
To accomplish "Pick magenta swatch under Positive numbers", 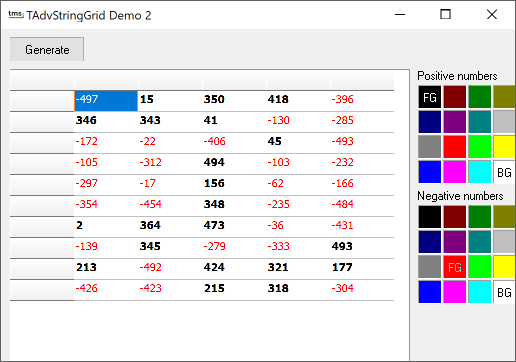I will pos(455,172).
